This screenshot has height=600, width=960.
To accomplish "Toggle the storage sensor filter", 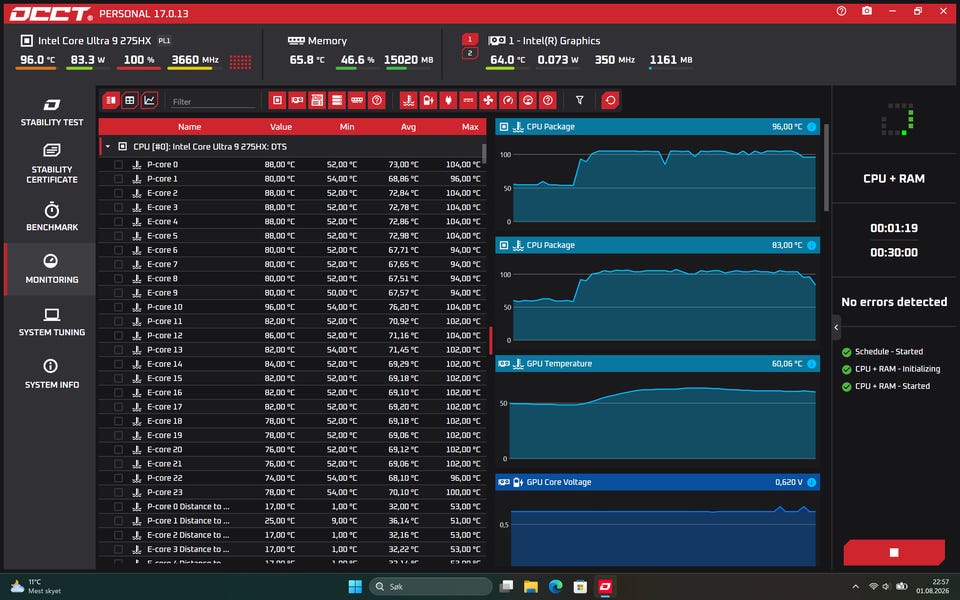I will click(337, 100).
